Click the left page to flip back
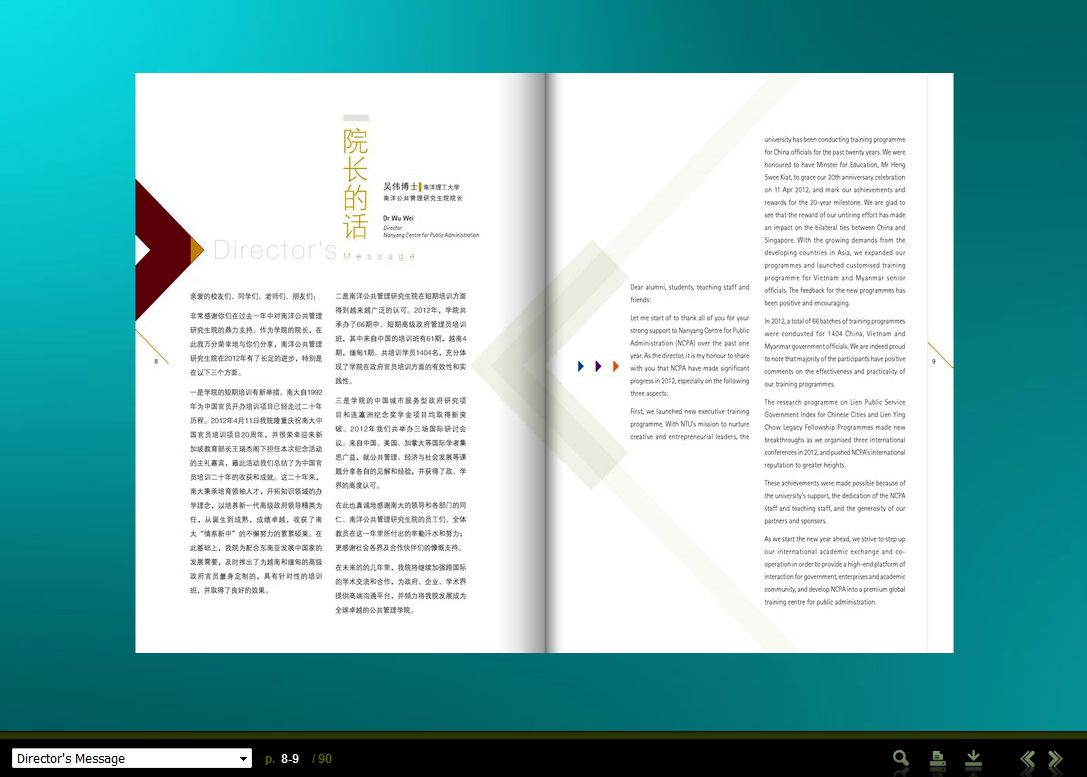 coord(340,363)
